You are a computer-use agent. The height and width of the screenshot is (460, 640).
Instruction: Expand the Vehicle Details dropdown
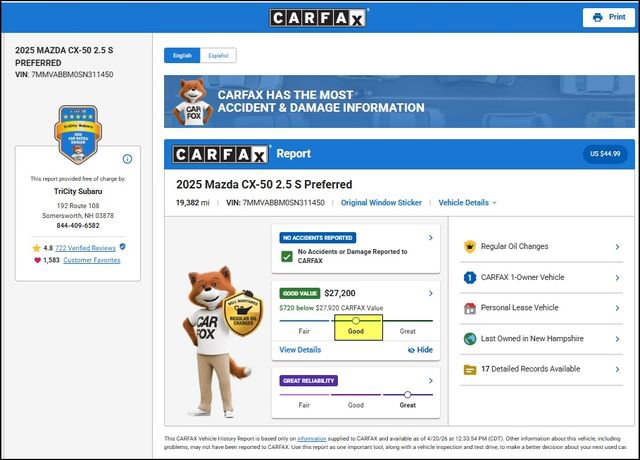pos(467,202)
